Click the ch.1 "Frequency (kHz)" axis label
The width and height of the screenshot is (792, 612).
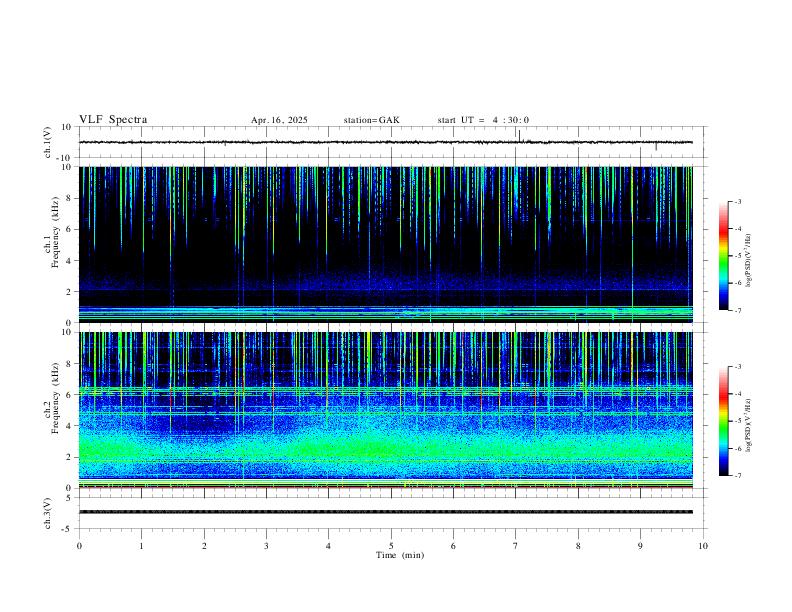[x=55, y=232]
